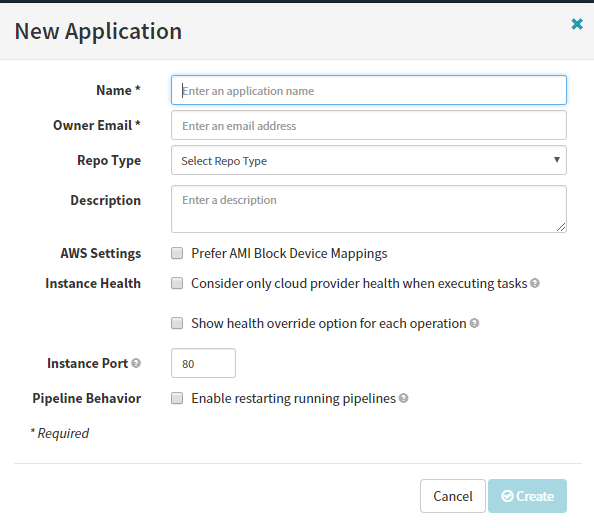Click the Description text area
This screenshot has height=528, width=594.
click(x=369, y=209)
